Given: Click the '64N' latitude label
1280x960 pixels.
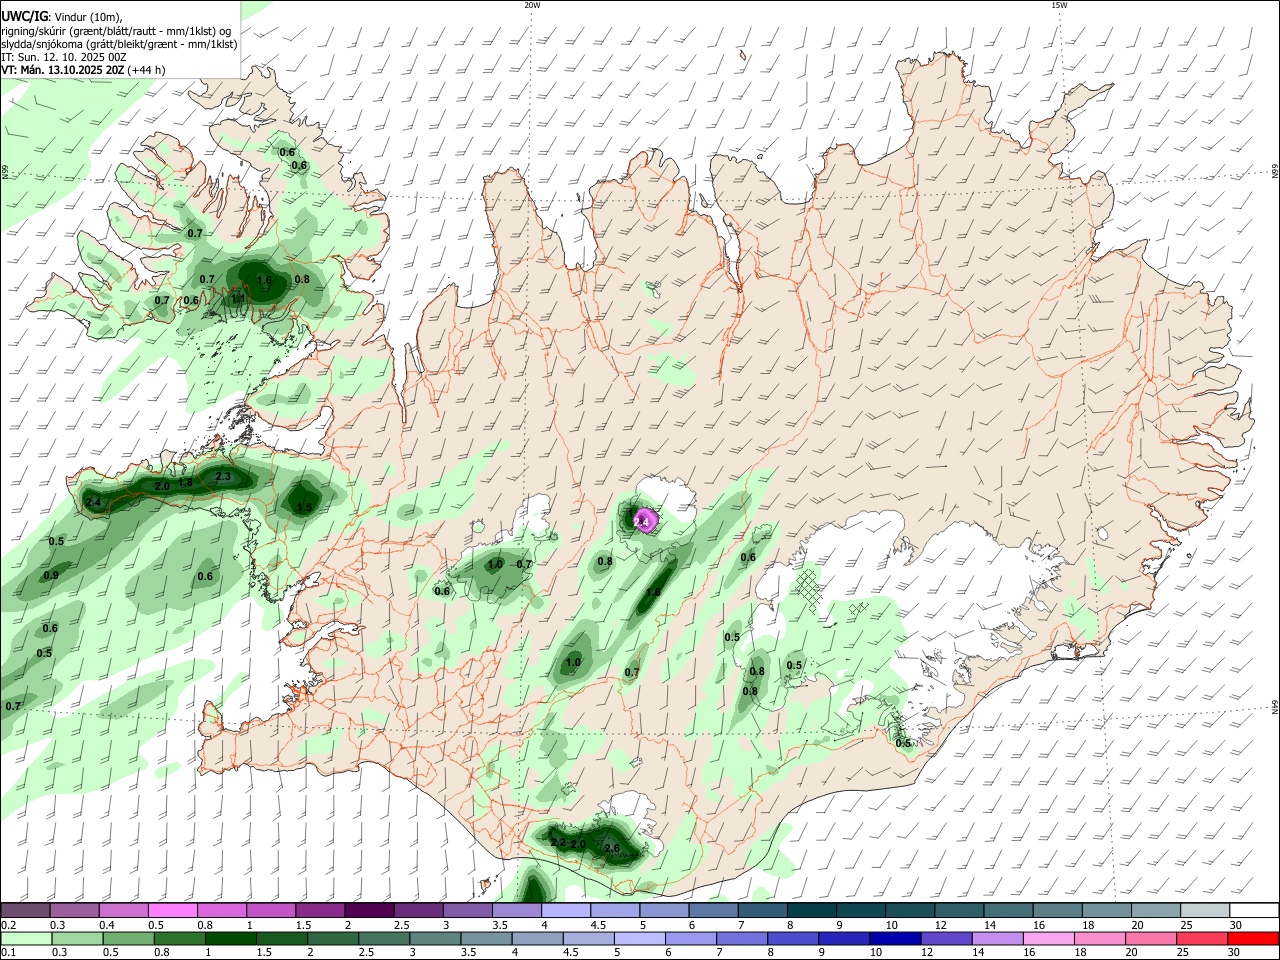Looking at the screenshot, I should [x=1275, y=707].
